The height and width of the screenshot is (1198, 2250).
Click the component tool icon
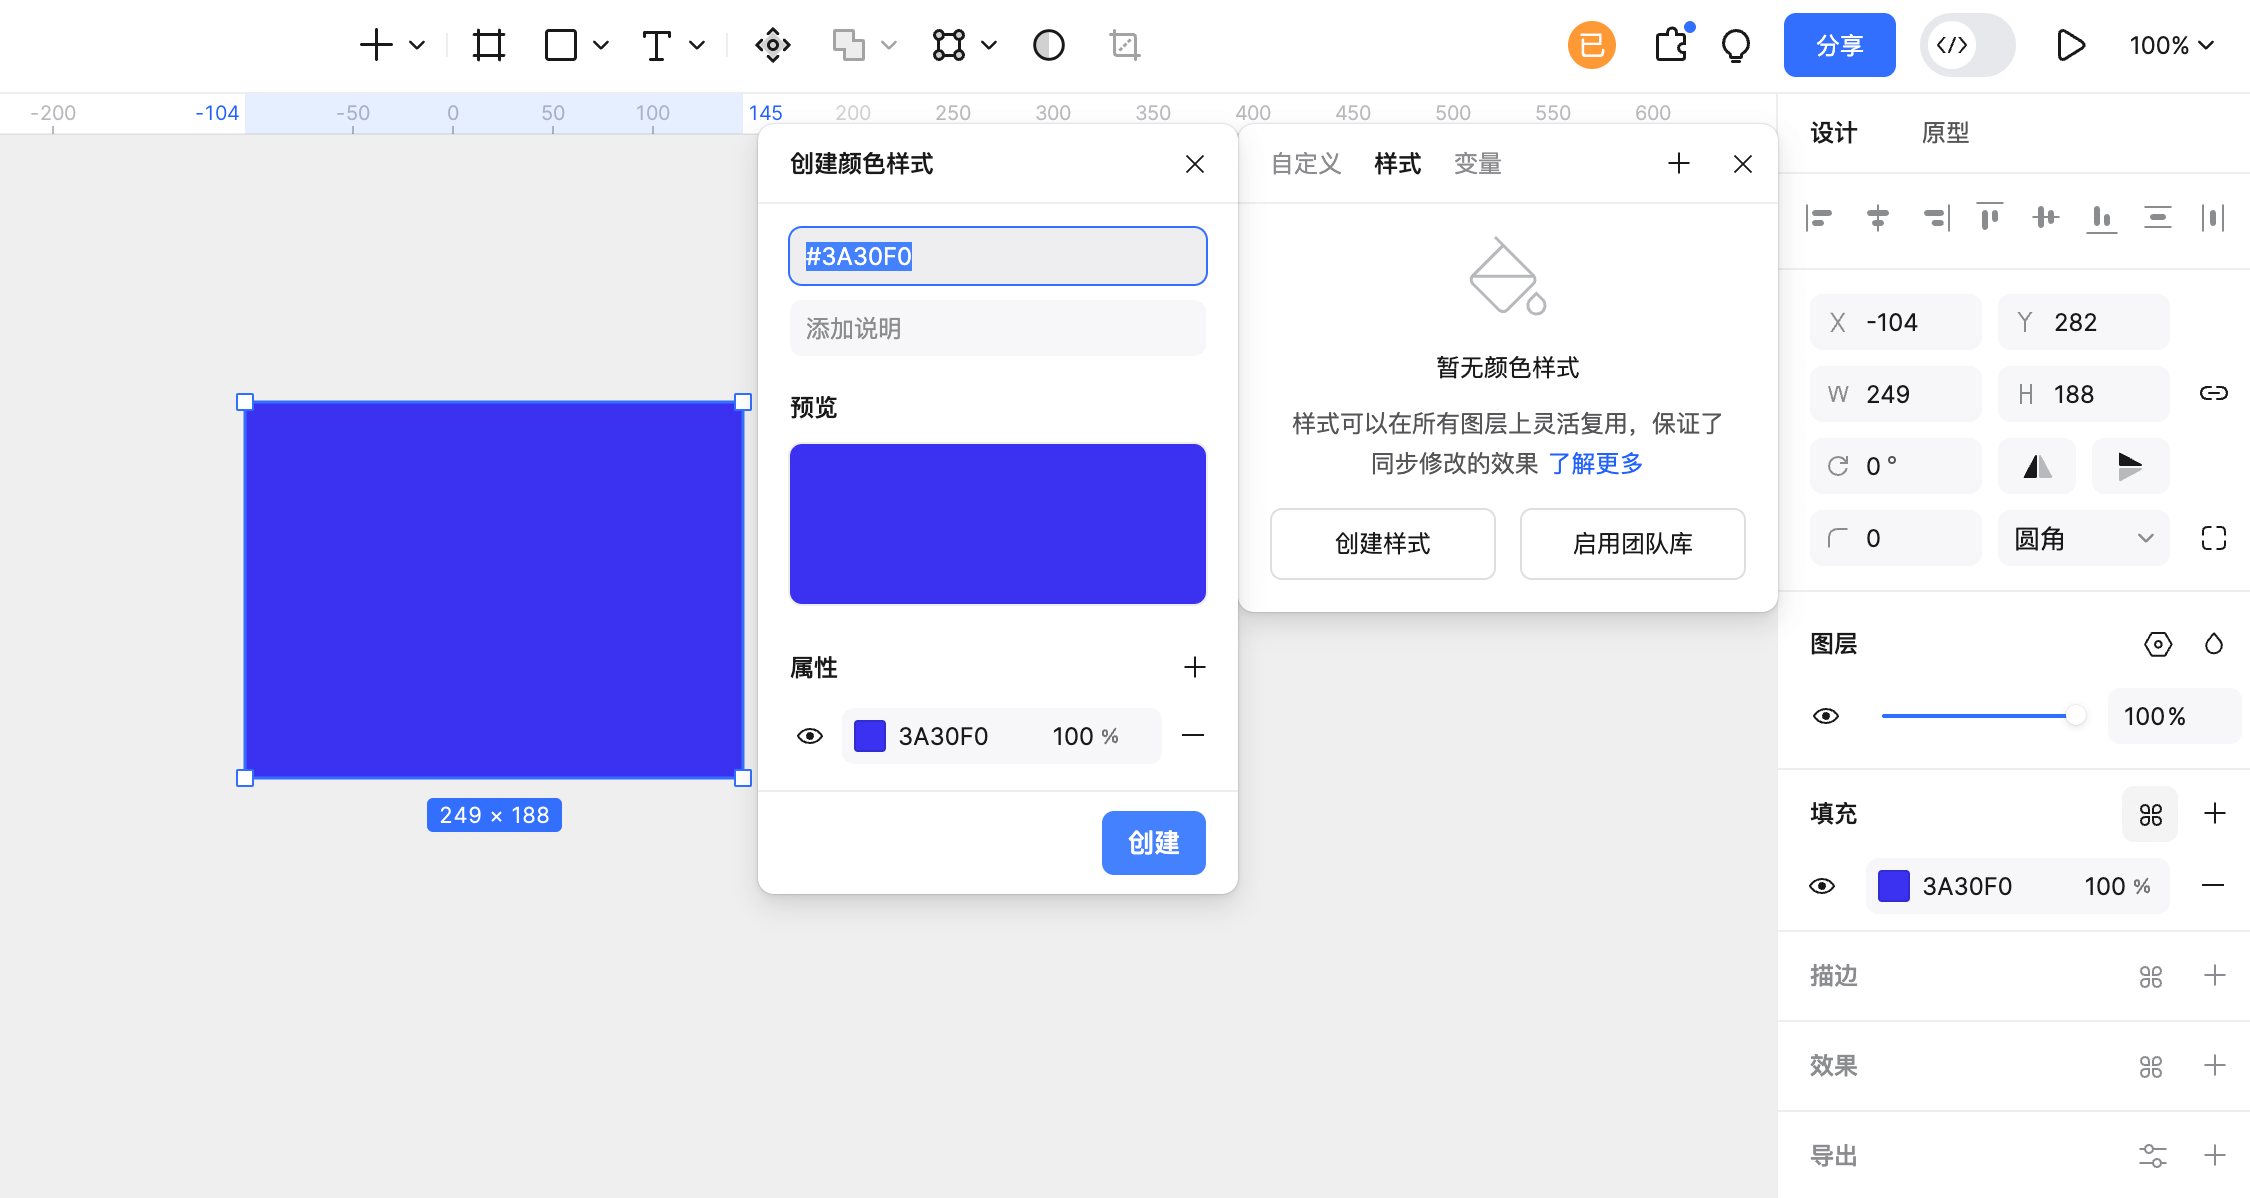[x=773, y=45]
